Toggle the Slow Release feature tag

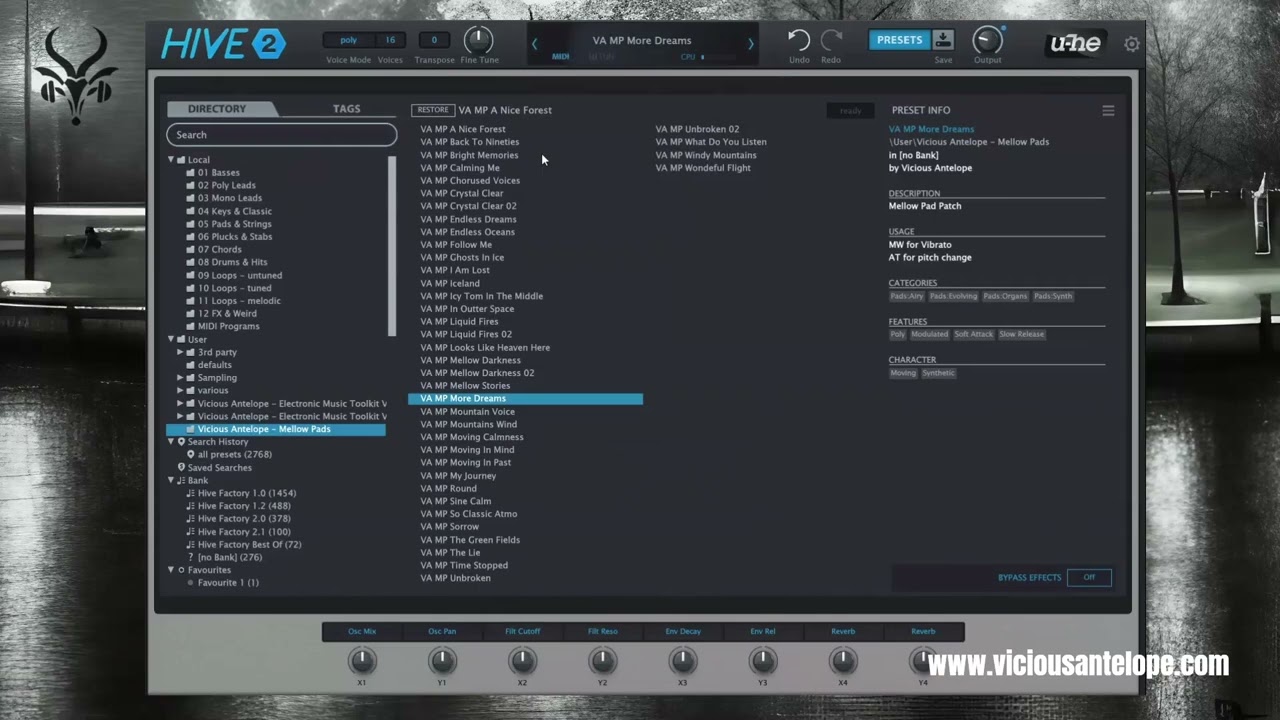(x=1021, y=334)
